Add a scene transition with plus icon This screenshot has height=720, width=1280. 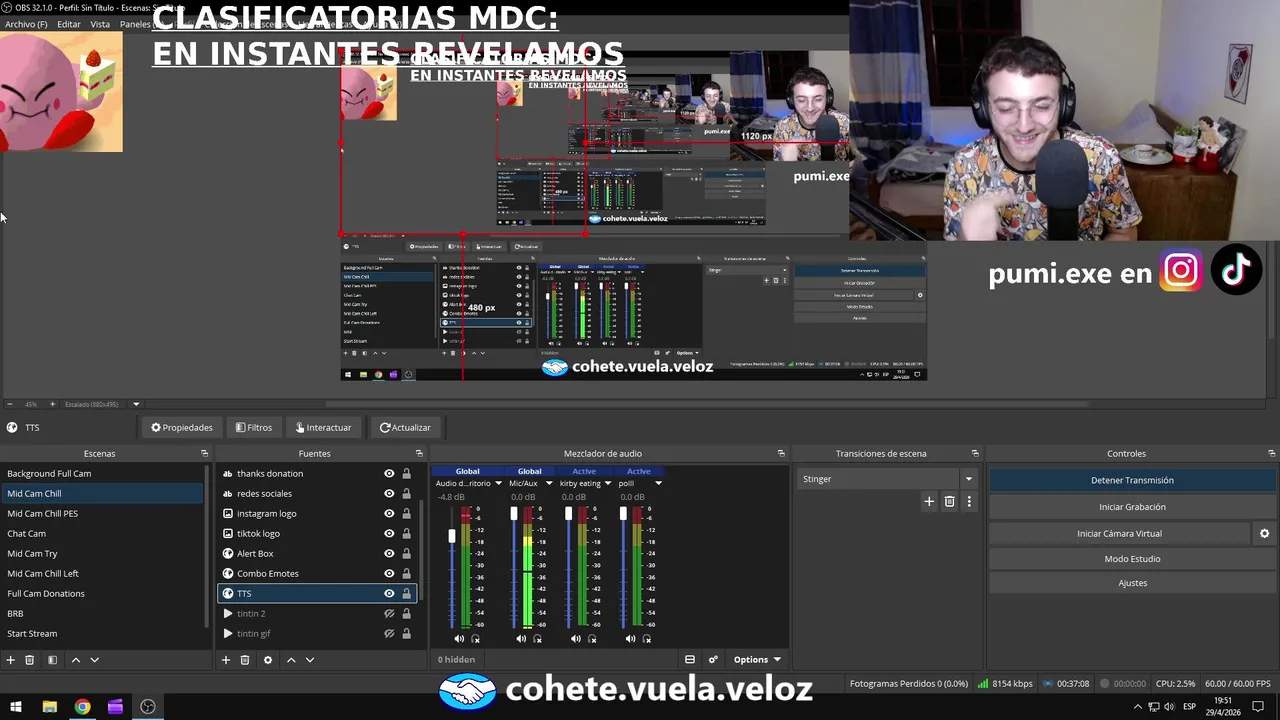[929, 501]
